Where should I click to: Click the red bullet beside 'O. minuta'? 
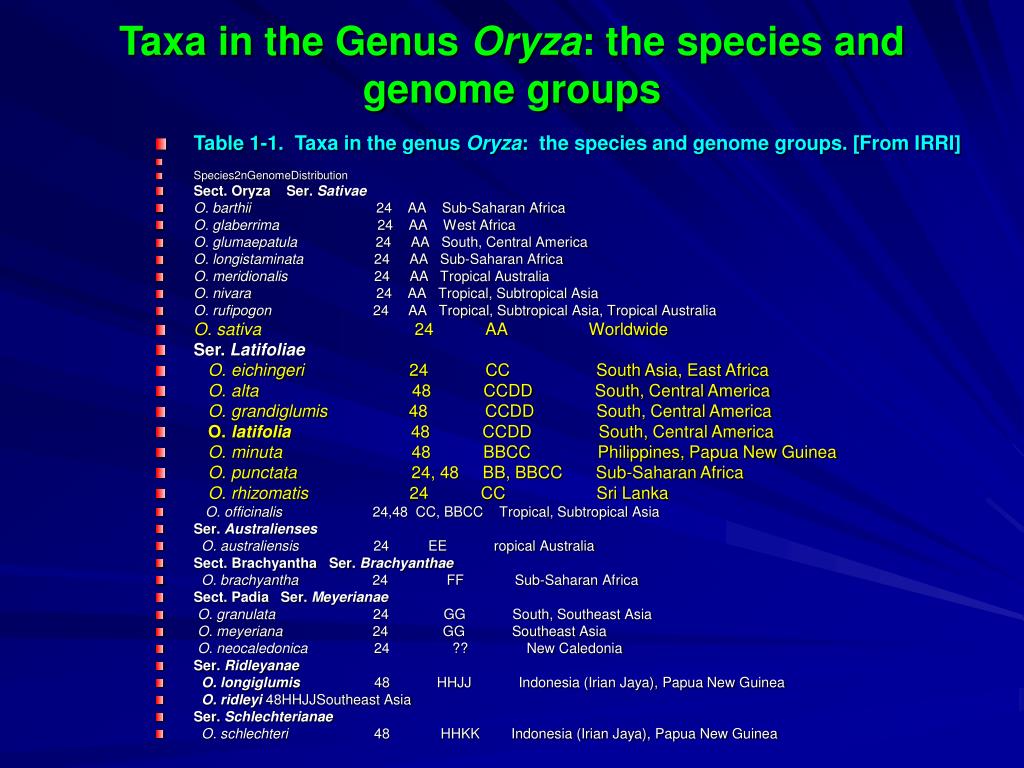(x=161, y=453)
